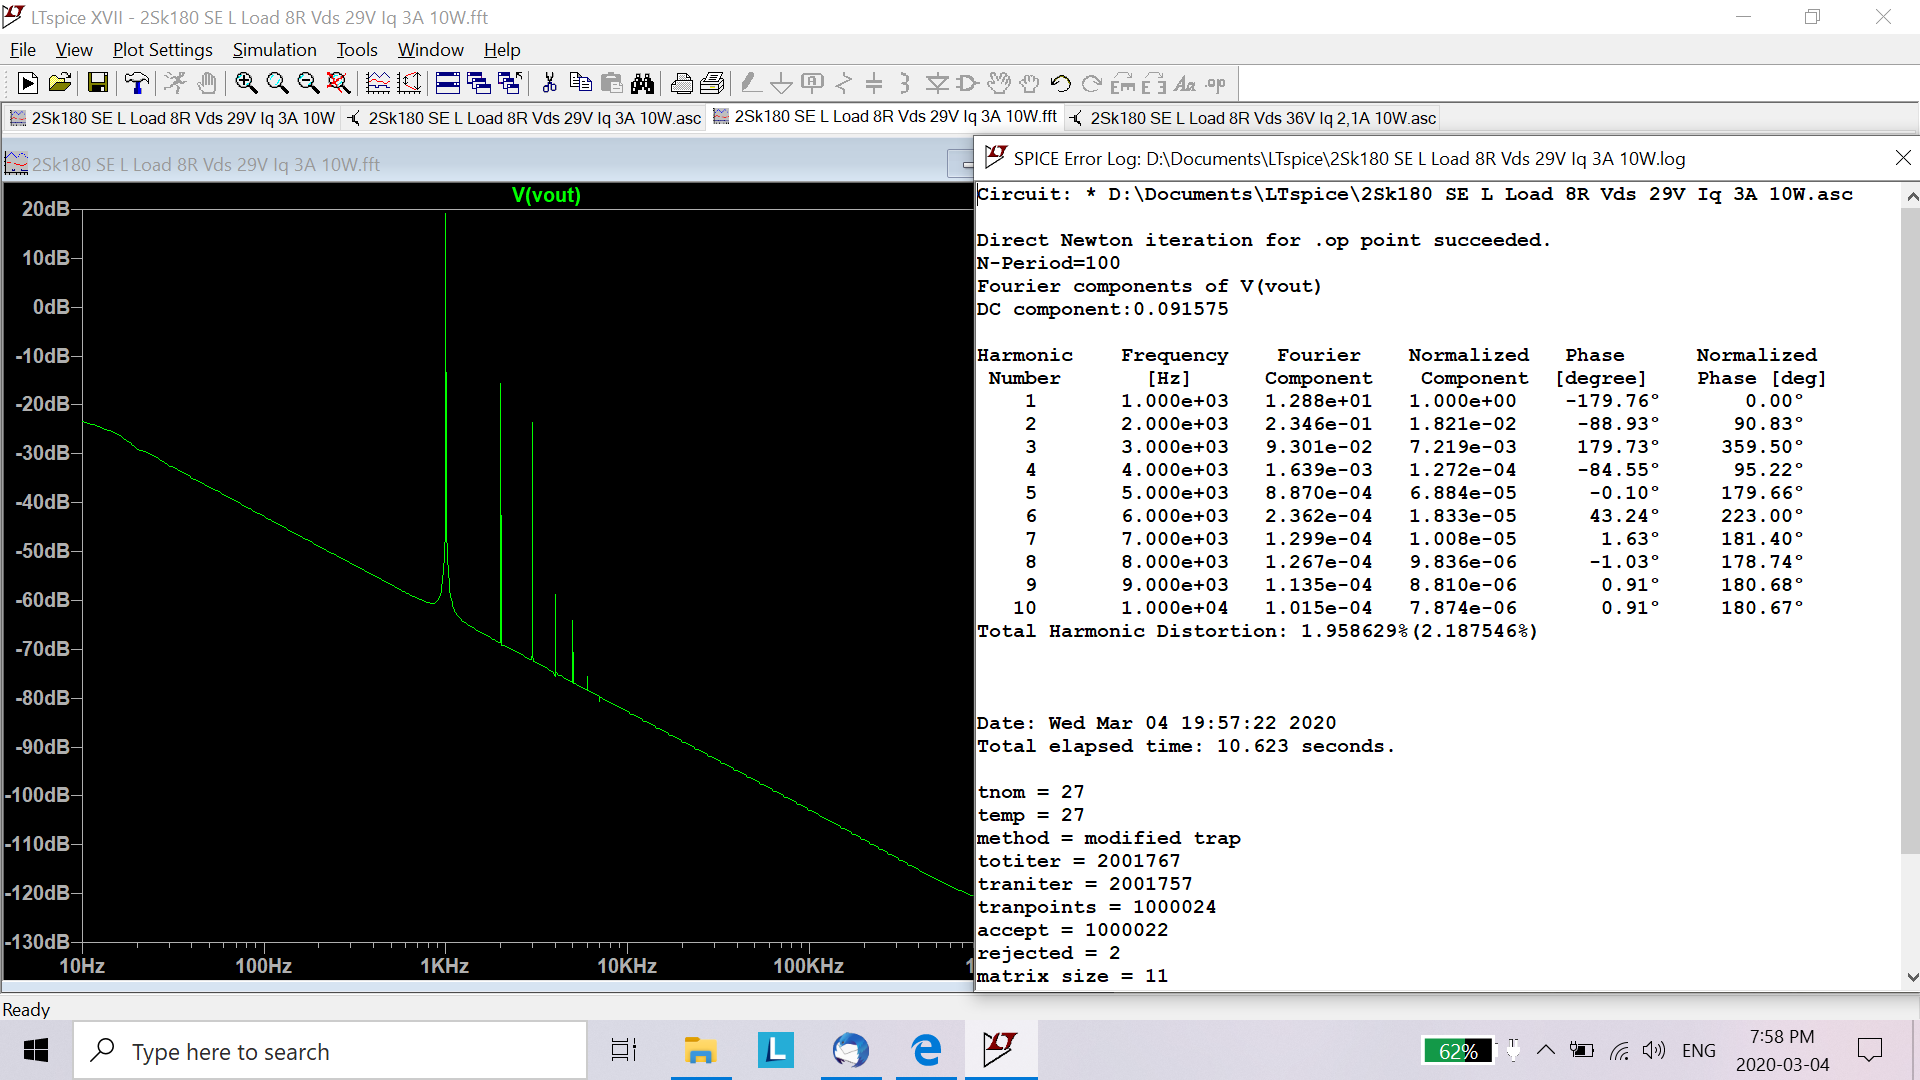Click the 1.288e+01 Fourier component value

(x=1318, y=401)
